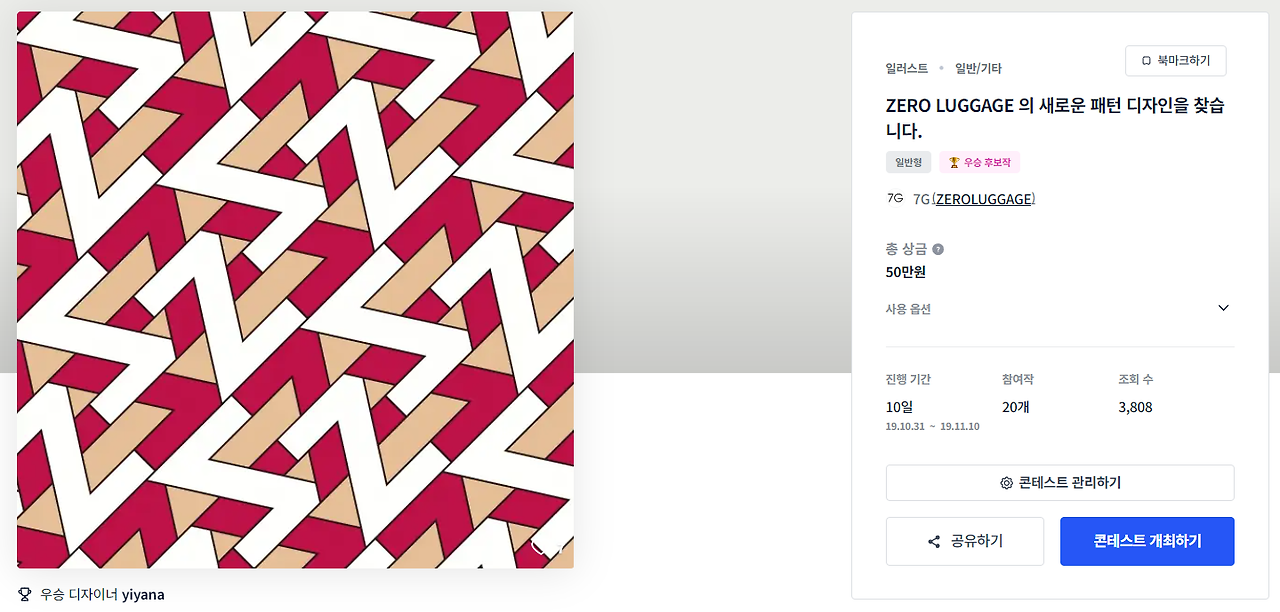The height and width of the screenshot is (612, 1280).
Task: Expand the 사용 옵션 chevron
Action: tap(1223, 308)
